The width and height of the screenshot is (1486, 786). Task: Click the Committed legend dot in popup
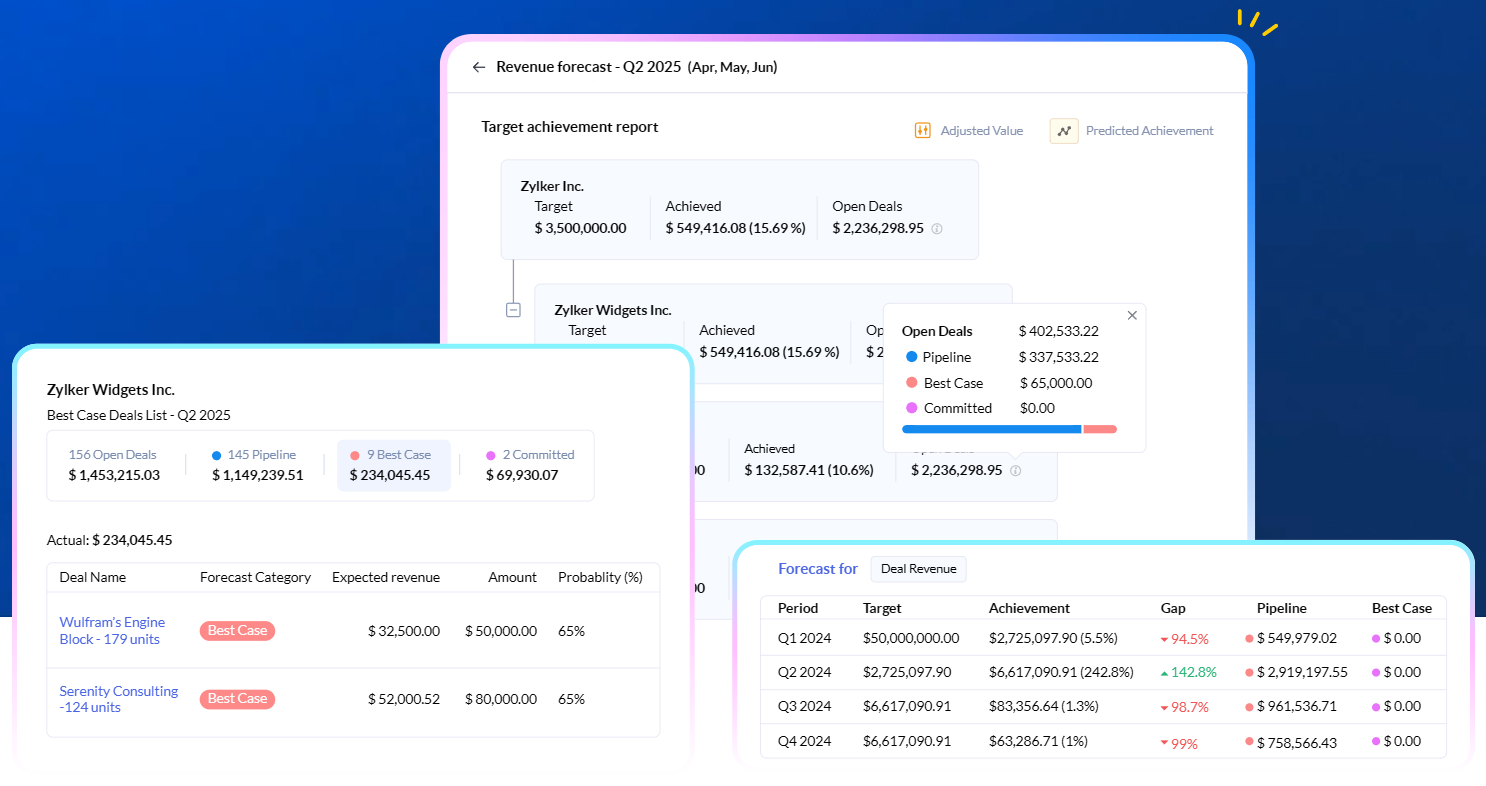[911, 408]
